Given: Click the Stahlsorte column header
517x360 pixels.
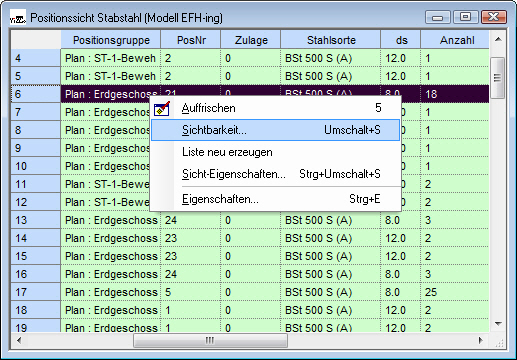Looking at the screenshot, I should 331,40.
